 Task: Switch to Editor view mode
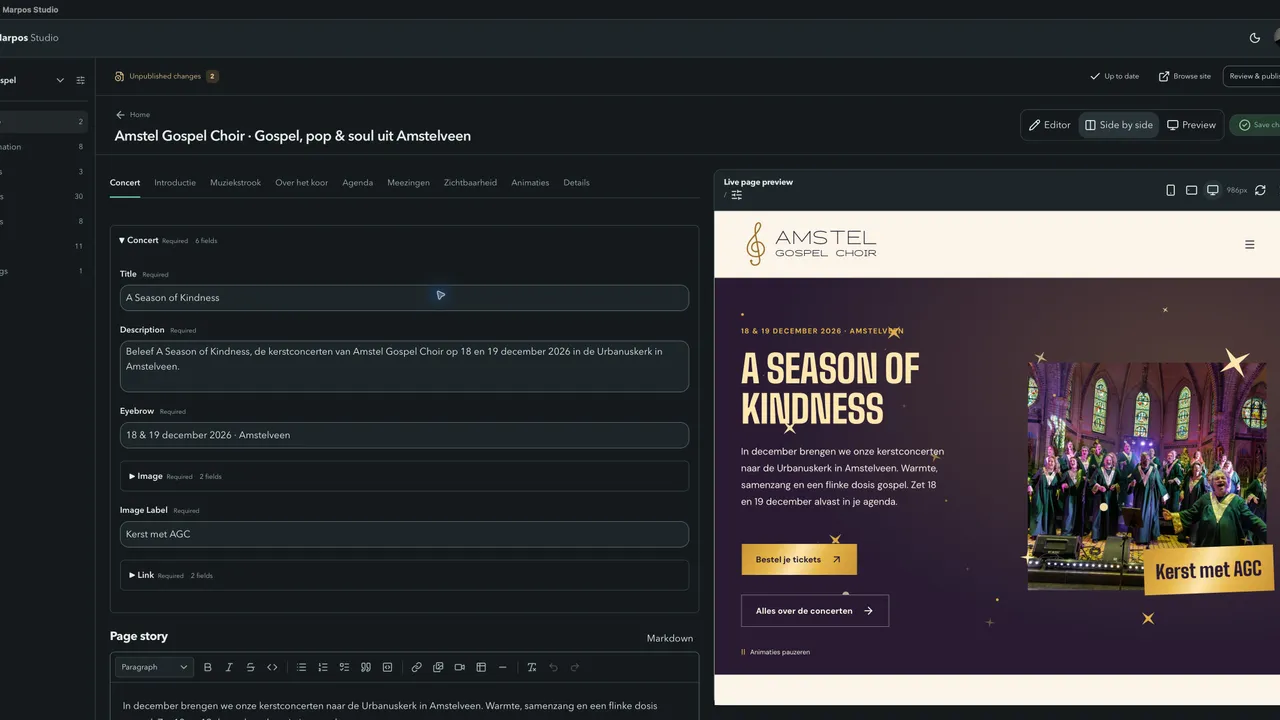(1050, 125)
